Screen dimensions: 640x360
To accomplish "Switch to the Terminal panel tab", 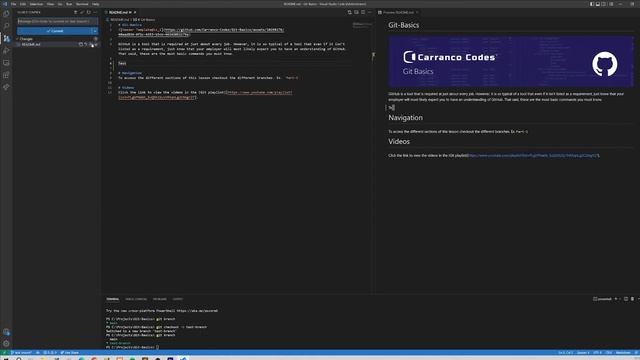I will [113, 299].
